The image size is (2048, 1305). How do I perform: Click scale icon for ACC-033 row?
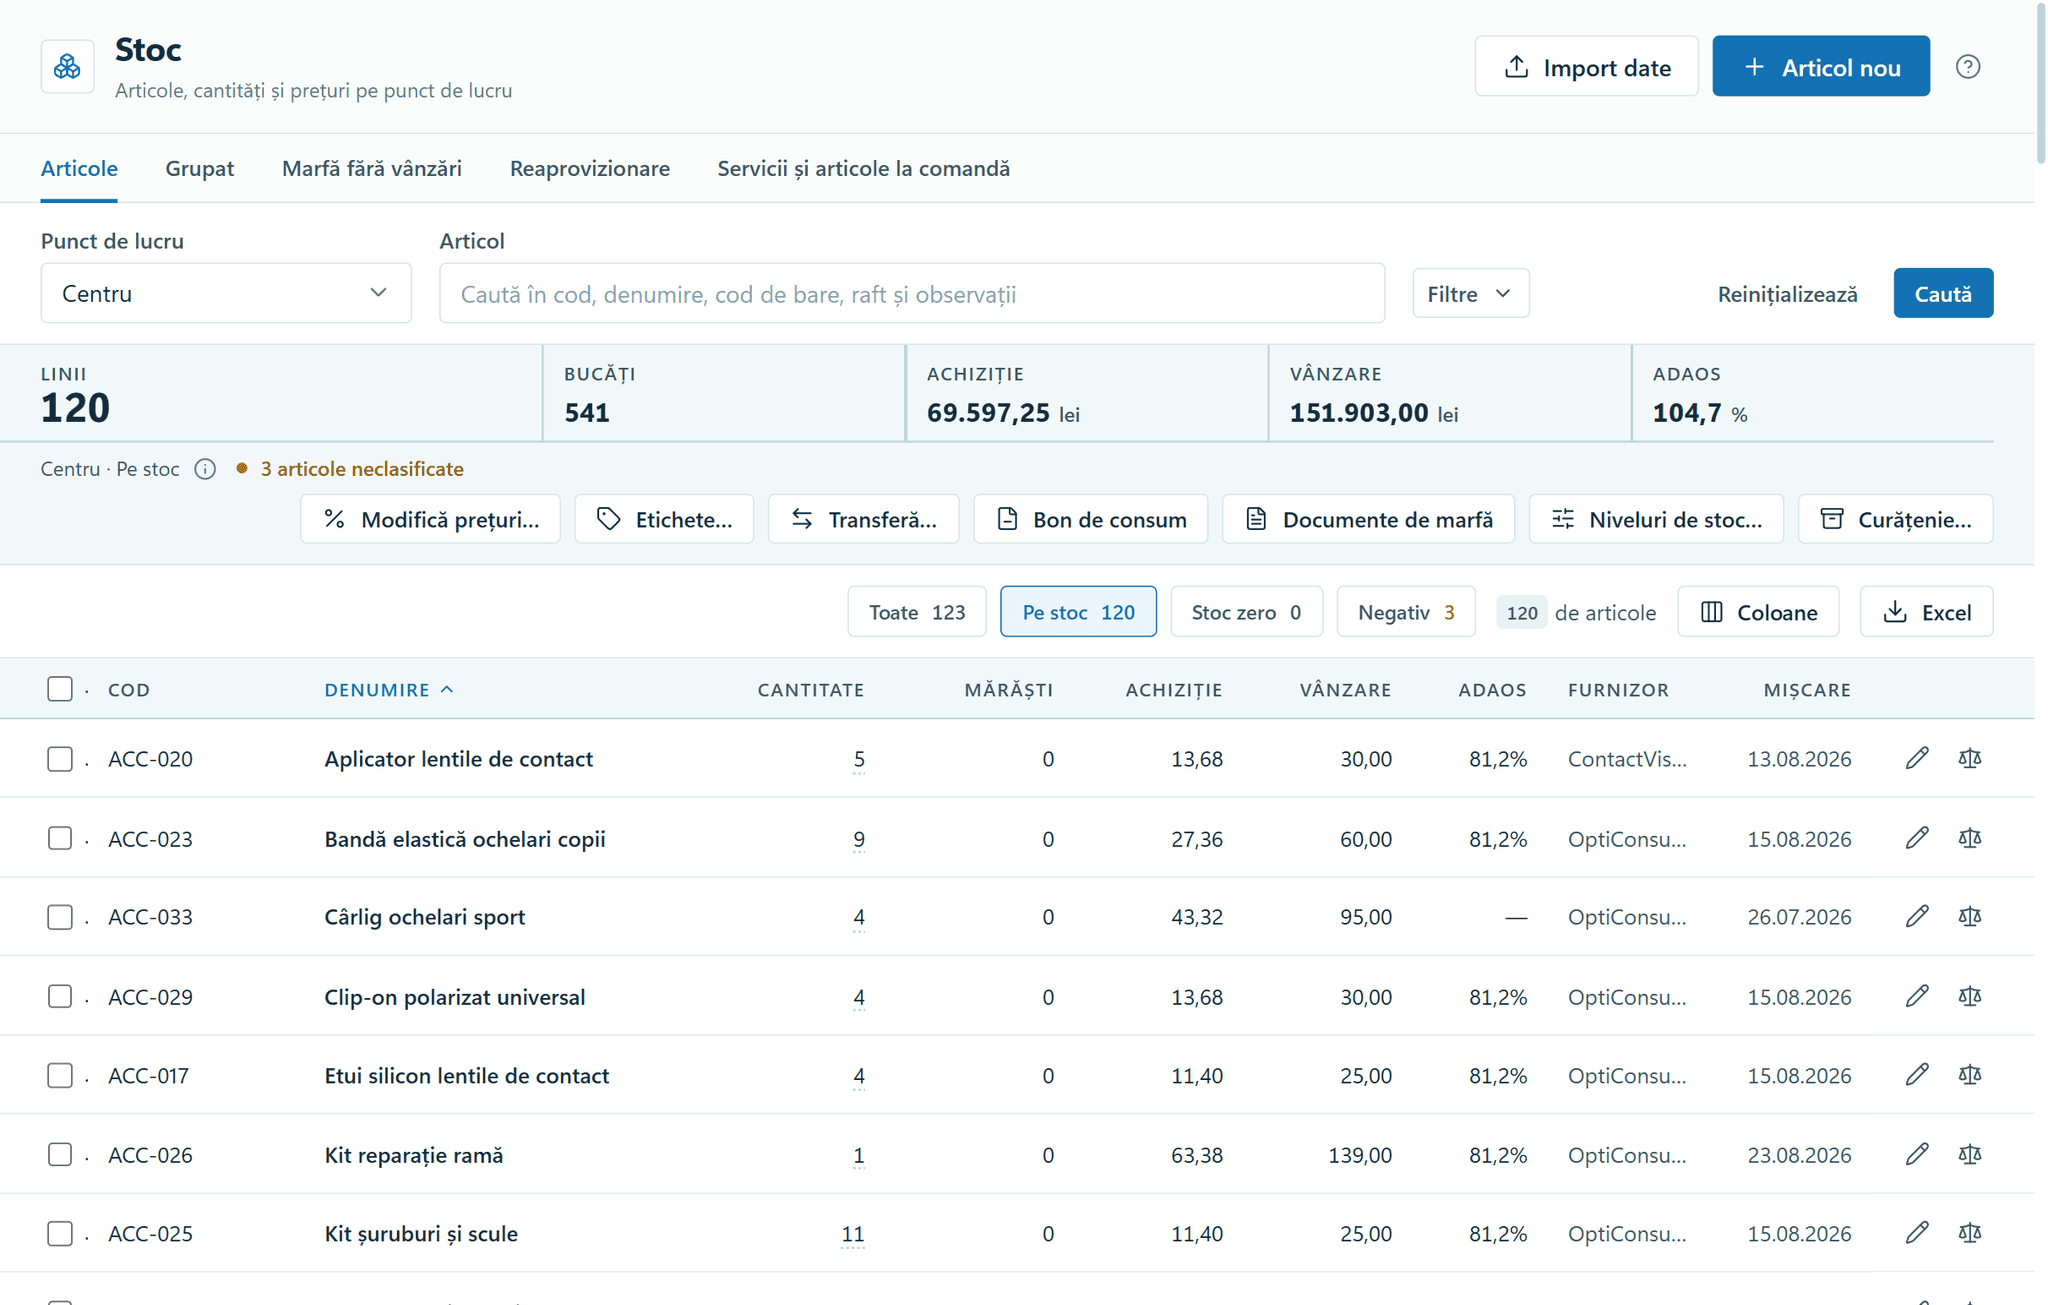[x=1969, y=916]
